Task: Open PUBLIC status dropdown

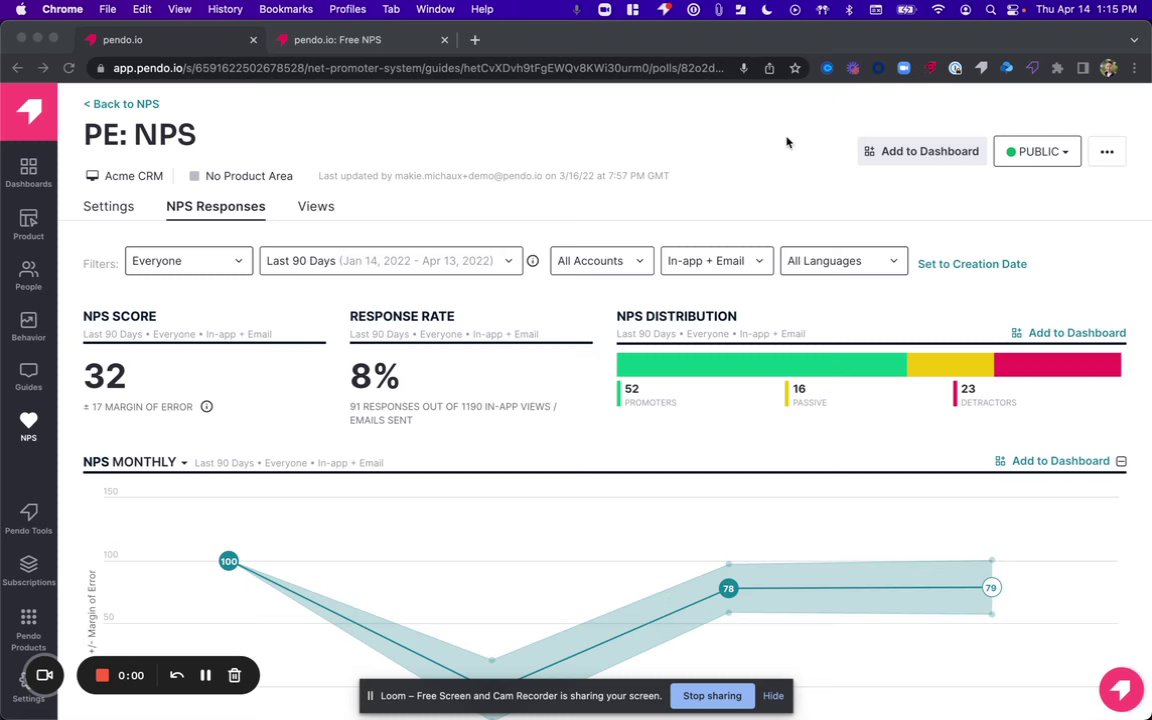Action: [x=1037, y=151]
